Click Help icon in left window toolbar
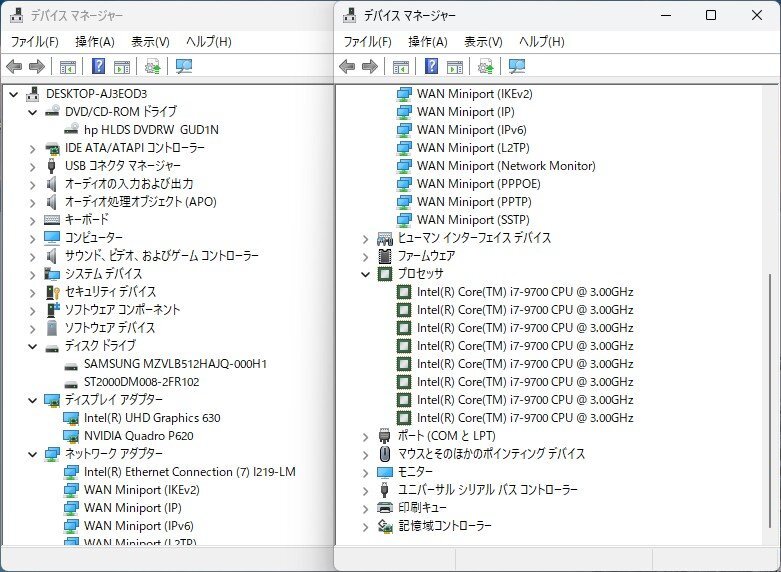781x572 pixels. [99, 66]
